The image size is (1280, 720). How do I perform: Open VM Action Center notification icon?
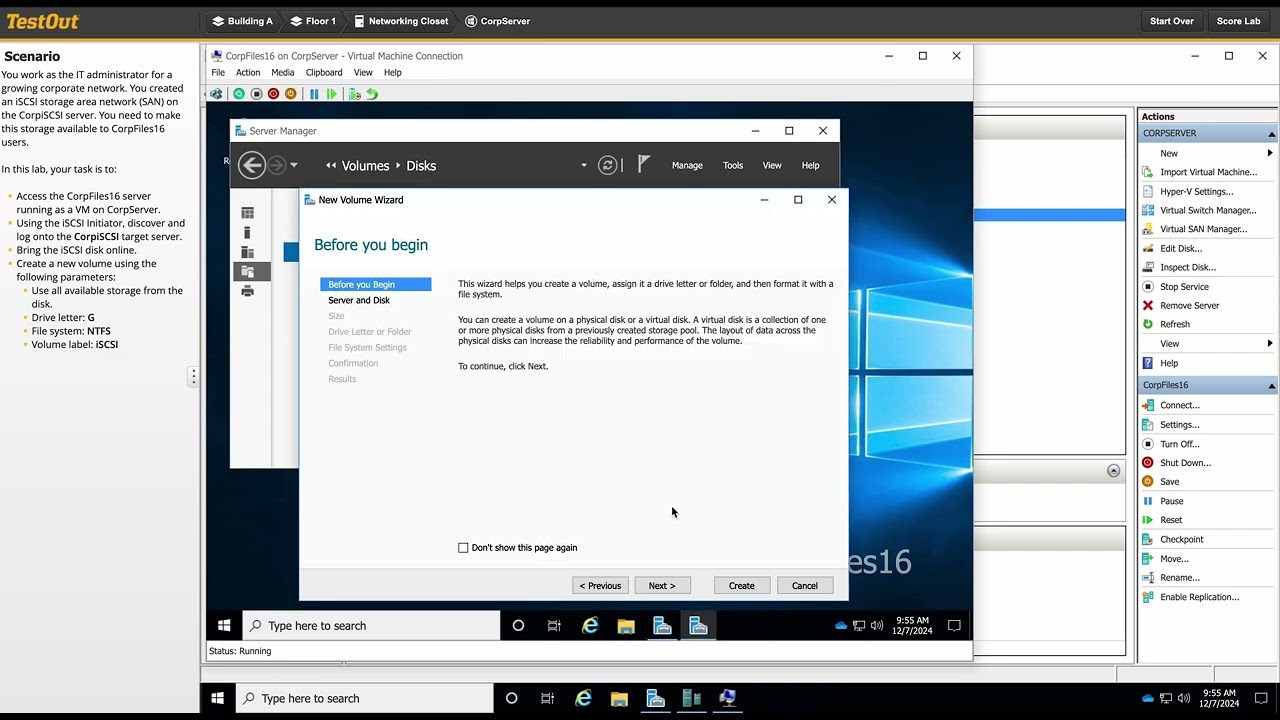pyautogui.click(x=954, y=626)
